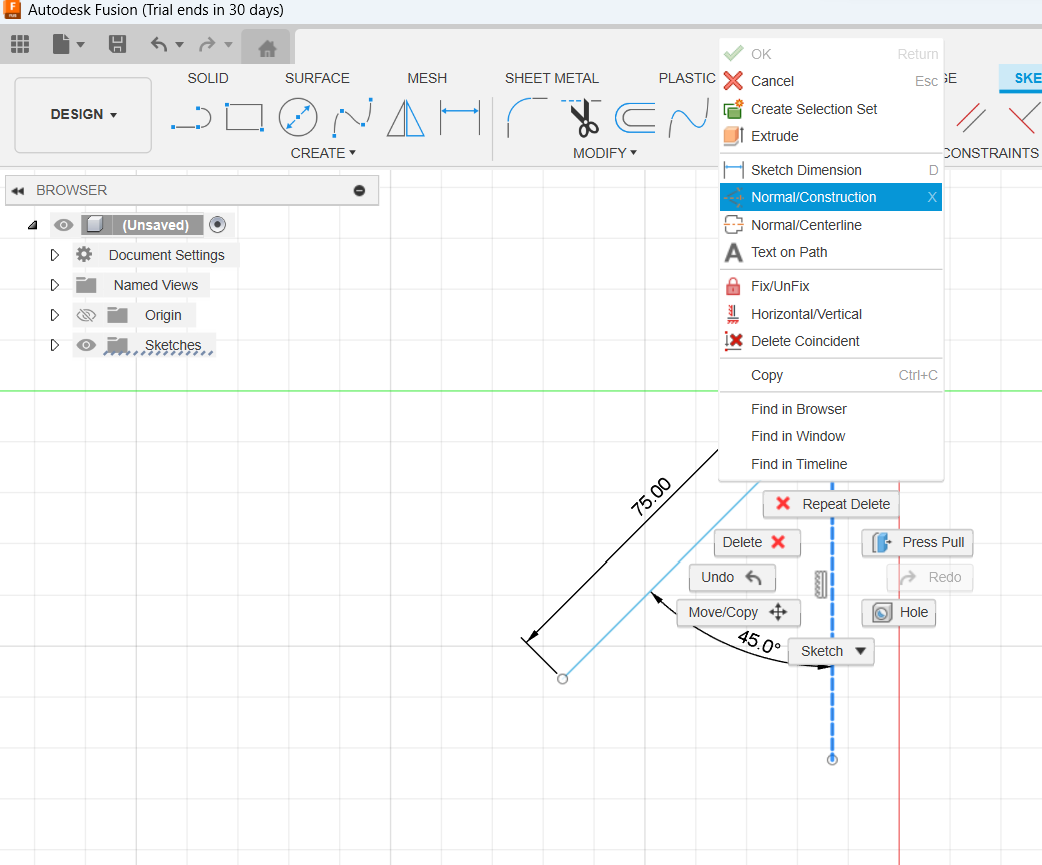Select the Fillet modify tool

coord(527,118)
